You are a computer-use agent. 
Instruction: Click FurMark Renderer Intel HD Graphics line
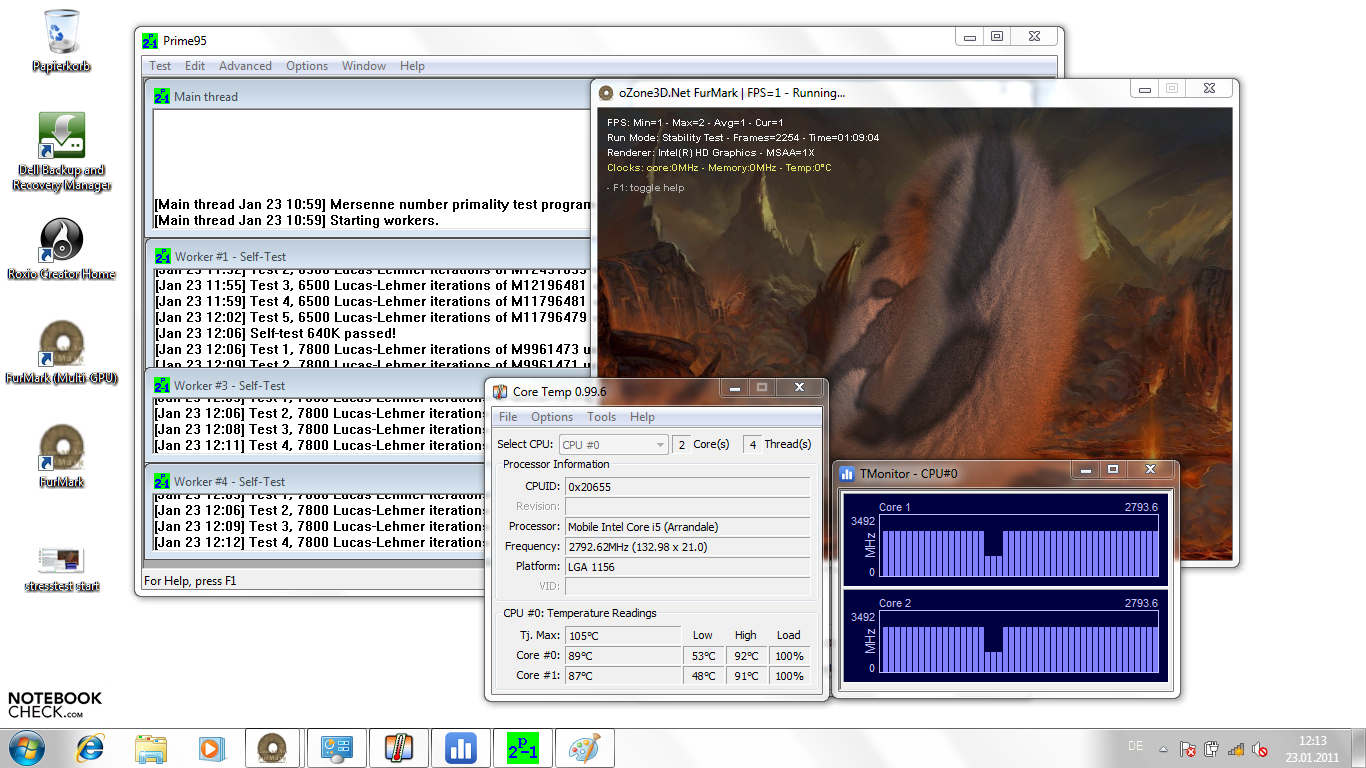[710, 153]
